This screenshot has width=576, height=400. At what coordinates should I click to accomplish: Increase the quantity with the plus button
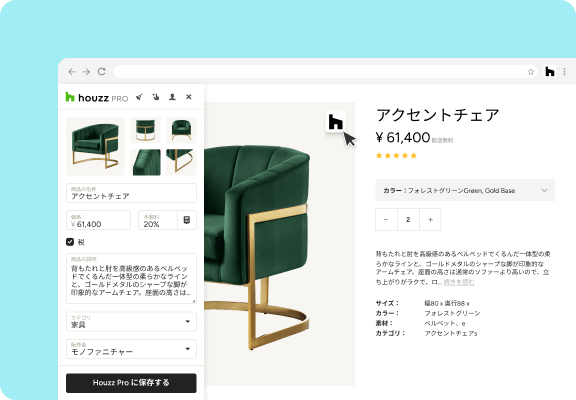[x=430, y=219]
